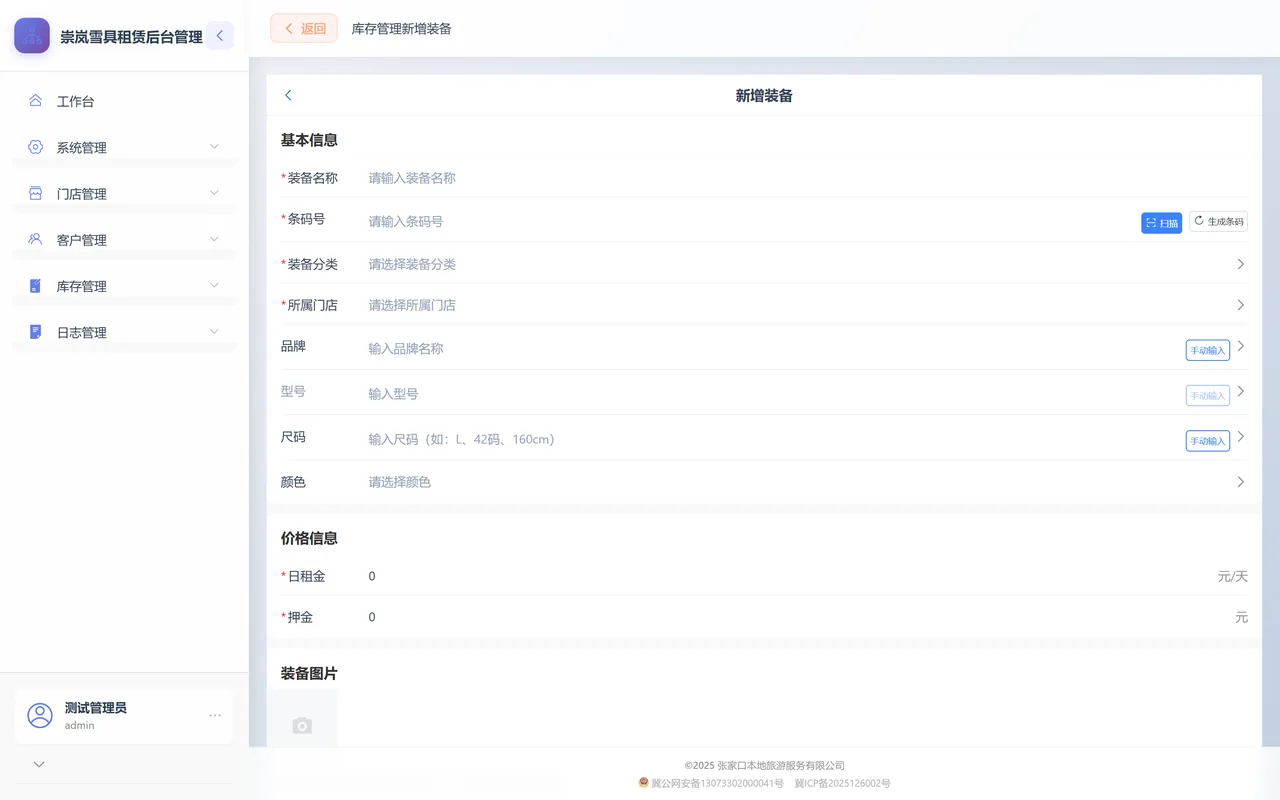
Task: Click 手动输入 on the 品牌 row
Action: click(x=1208, y=350)
